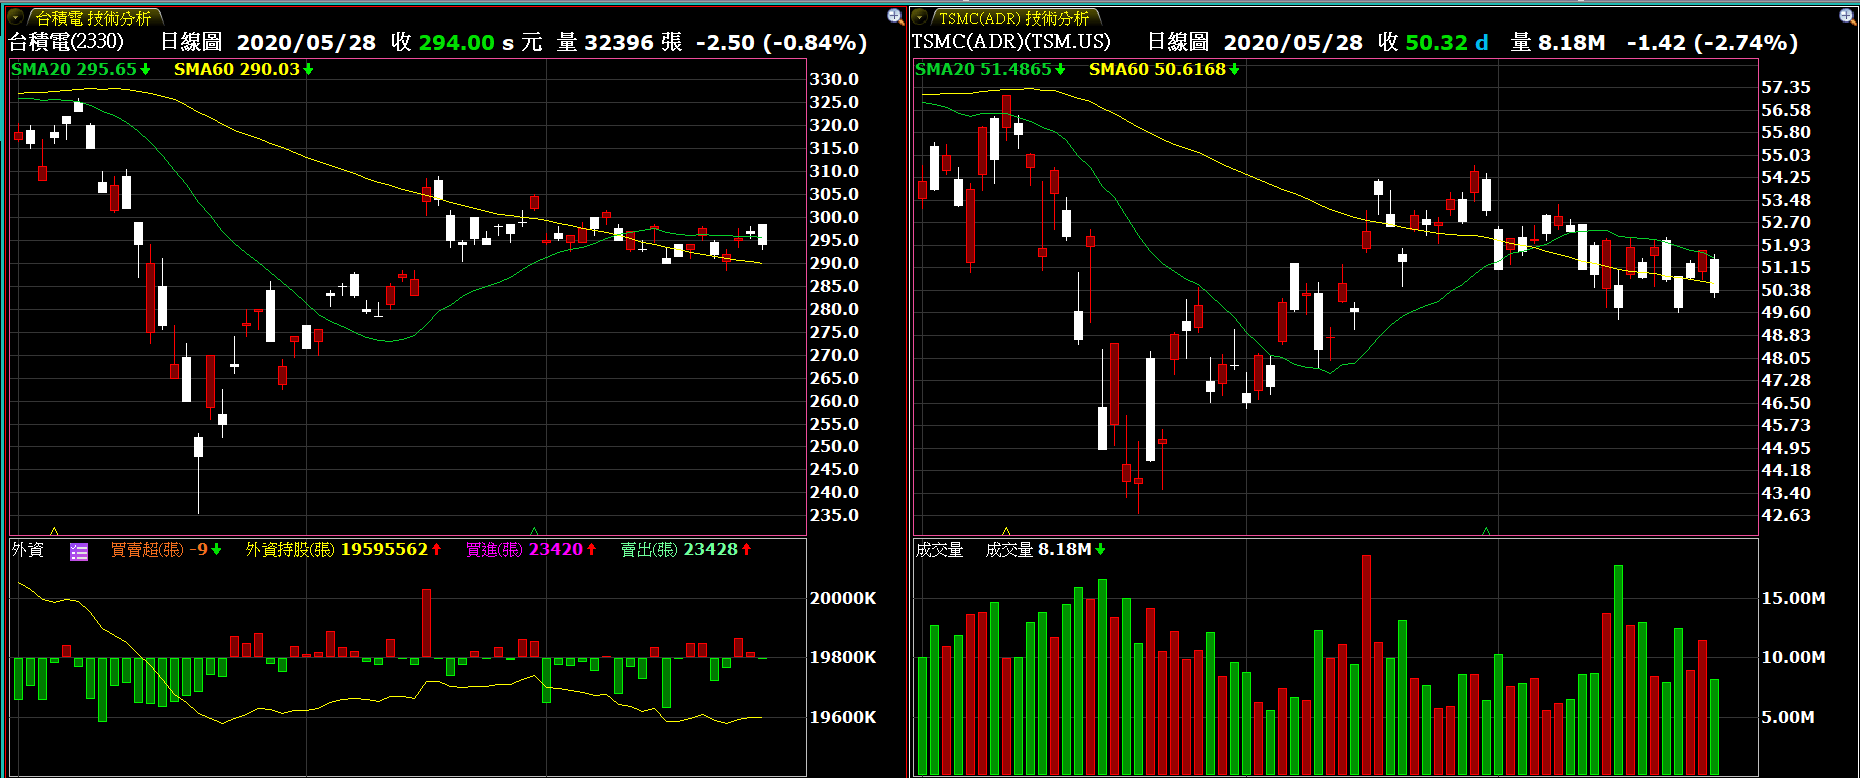This screenshot has height=778, width=1860.
Task: Click the yellow triangle marker in TSMC(ADR) chart
Action: [1006, 531]
